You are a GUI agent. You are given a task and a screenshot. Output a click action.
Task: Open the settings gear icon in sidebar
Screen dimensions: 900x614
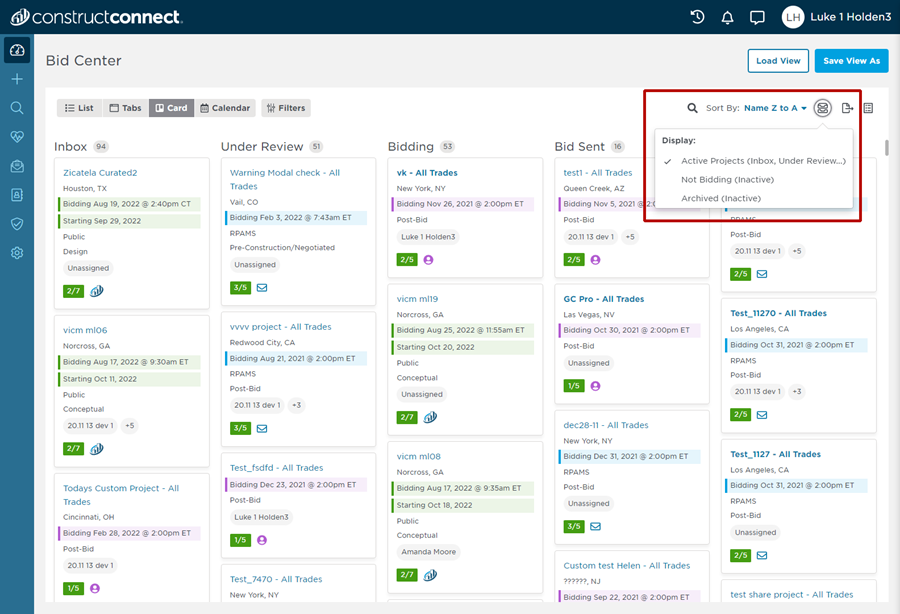click(17, 252)
